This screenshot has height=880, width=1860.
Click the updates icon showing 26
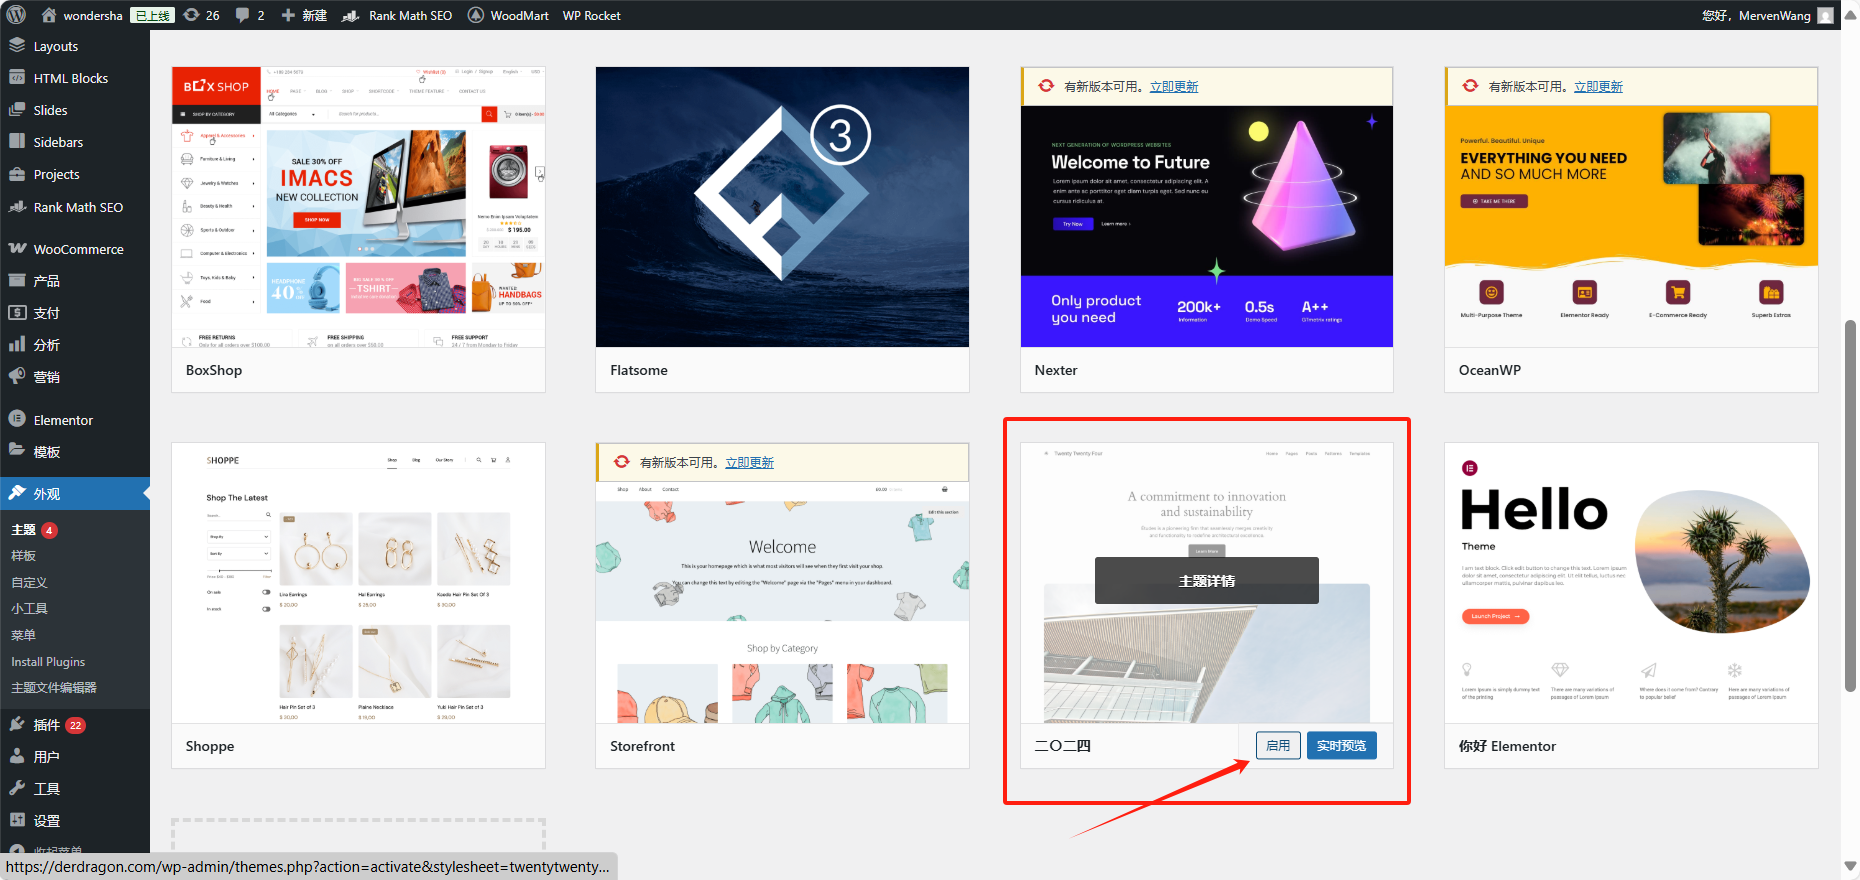pos(201,15)
